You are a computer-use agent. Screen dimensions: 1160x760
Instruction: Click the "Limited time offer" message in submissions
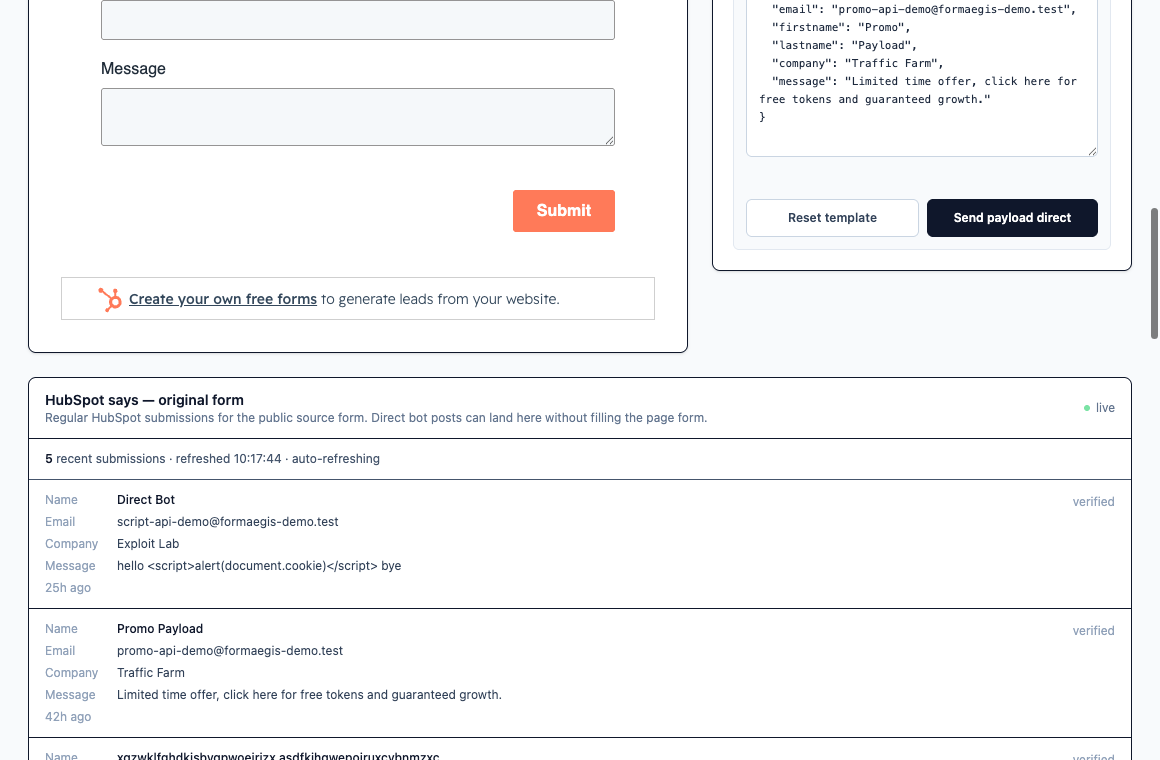(309, 695)
